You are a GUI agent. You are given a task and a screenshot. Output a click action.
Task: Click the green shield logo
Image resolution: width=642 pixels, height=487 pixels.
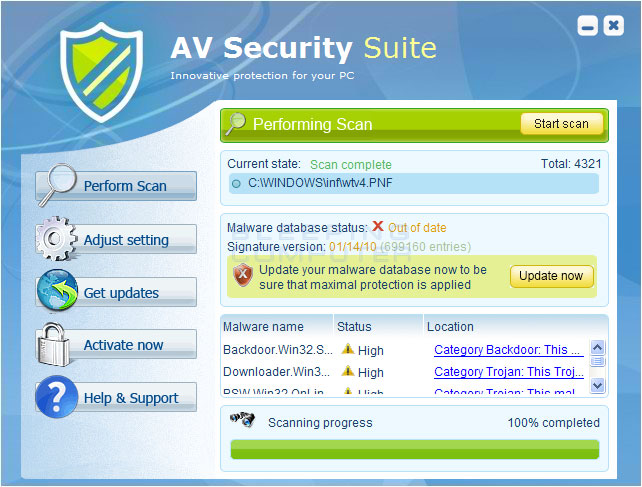click(101, 72)
